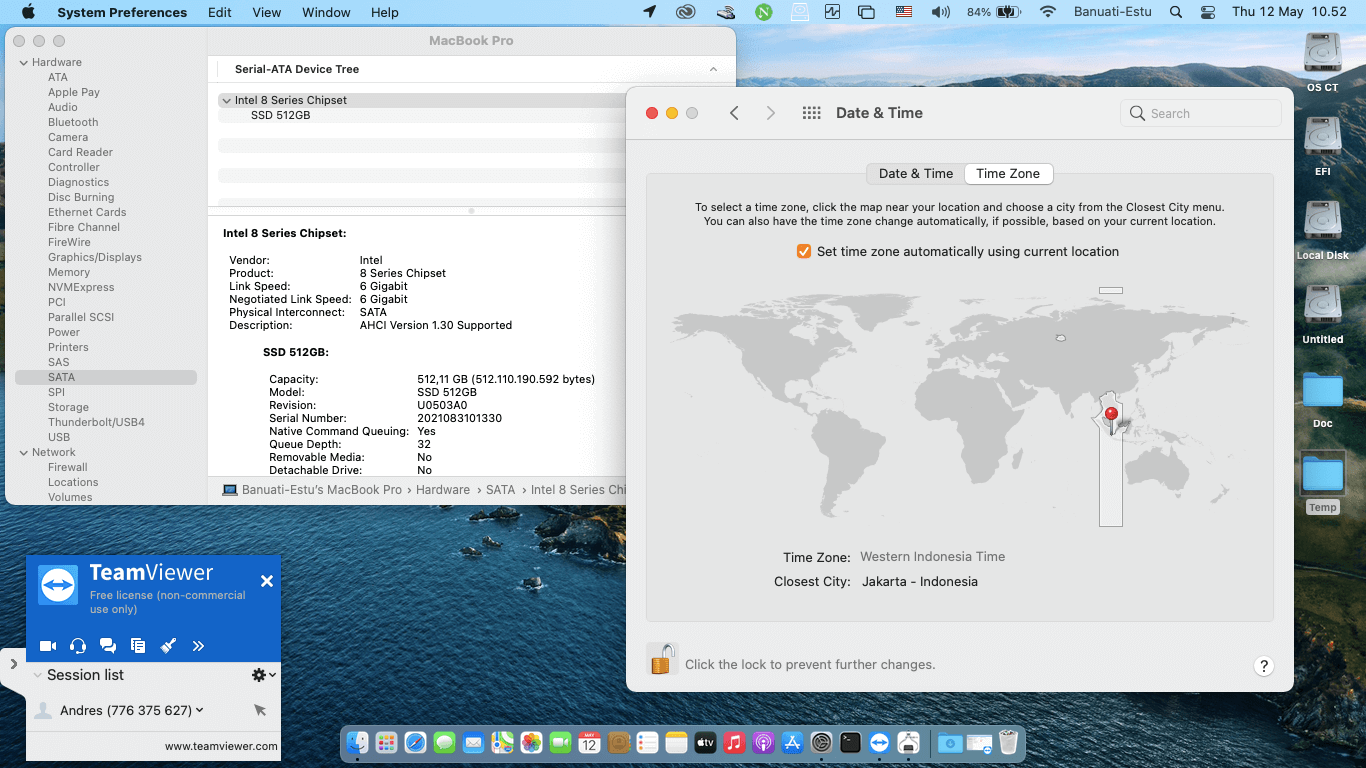
Task: Collapse the Hardware tree section
Action: click(23, 62)
